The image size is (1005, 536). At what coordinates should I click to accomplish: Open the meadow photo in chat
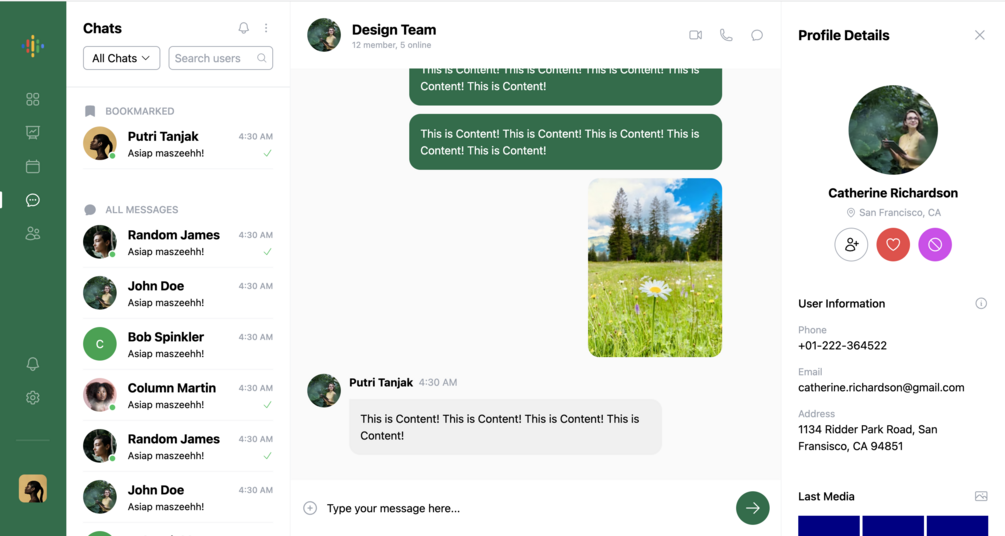[655, 267]
